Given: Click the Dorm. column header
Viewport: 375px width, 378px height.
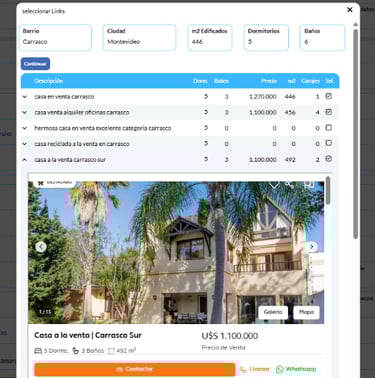Looking at the screenshot, I should point(200,81).
